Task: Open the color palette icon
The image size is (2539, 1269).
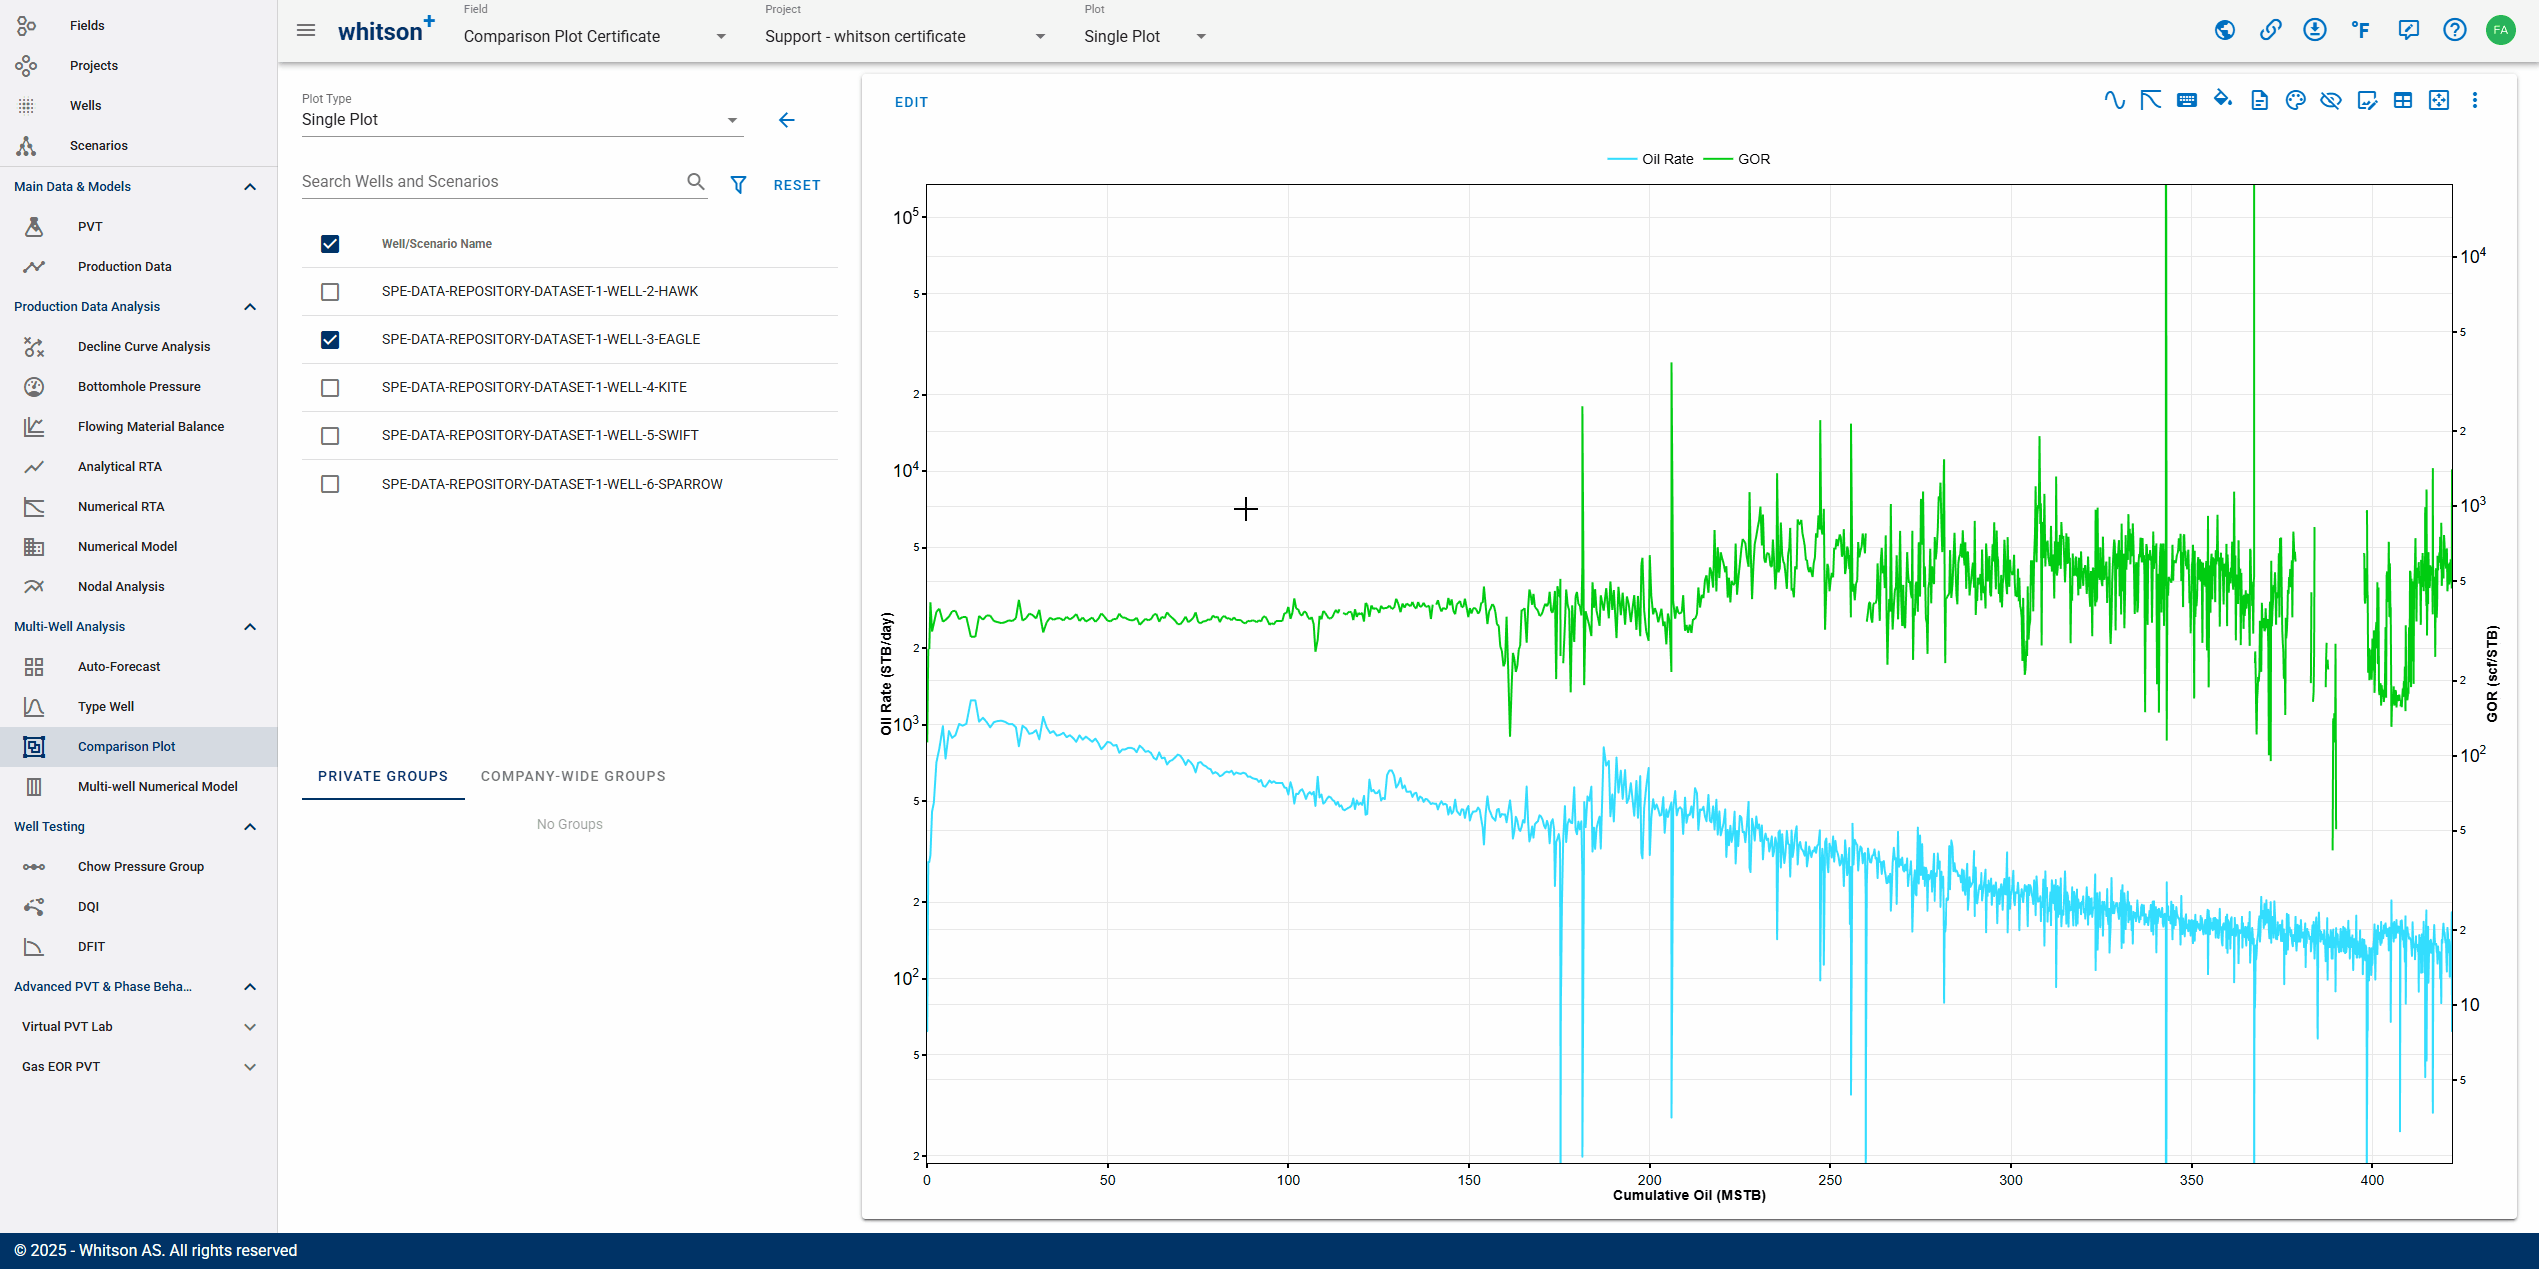Action: [2295, 100]
